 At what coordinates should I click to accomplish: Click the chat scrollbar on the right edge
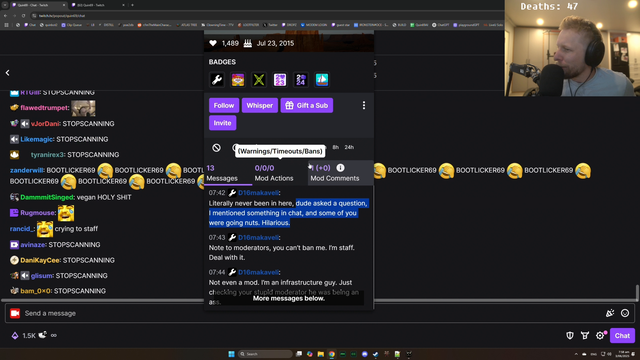[637, 293]
